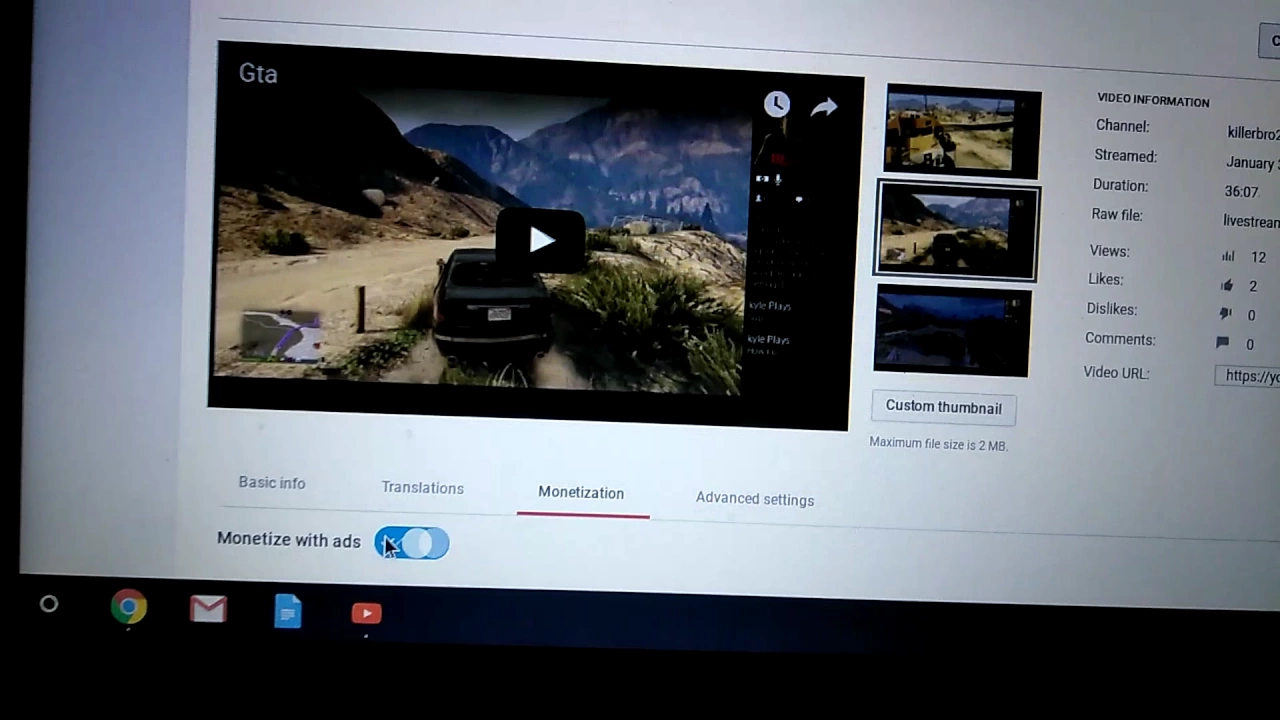1280x720 pixels.
Task: Open YouTube from the shelf
Action: 366,613
